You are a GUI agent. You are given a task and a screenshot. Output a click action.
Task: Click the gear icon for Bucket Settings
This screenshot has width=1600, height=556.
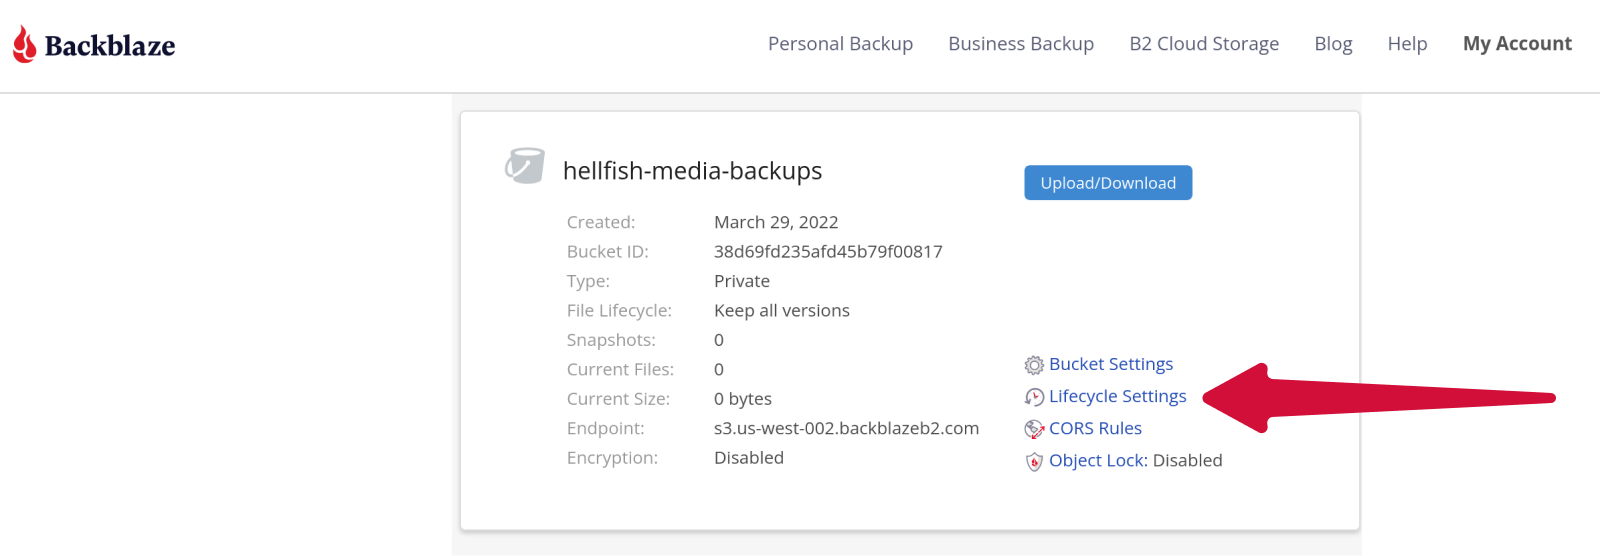(x=1034, y=365)
